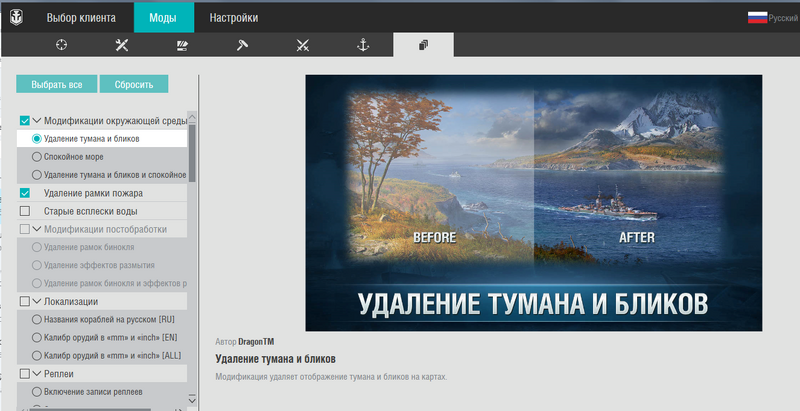Click author name DragonTM
The width and height of the screenshot is (800, 411).
click(x=256, y=342)
